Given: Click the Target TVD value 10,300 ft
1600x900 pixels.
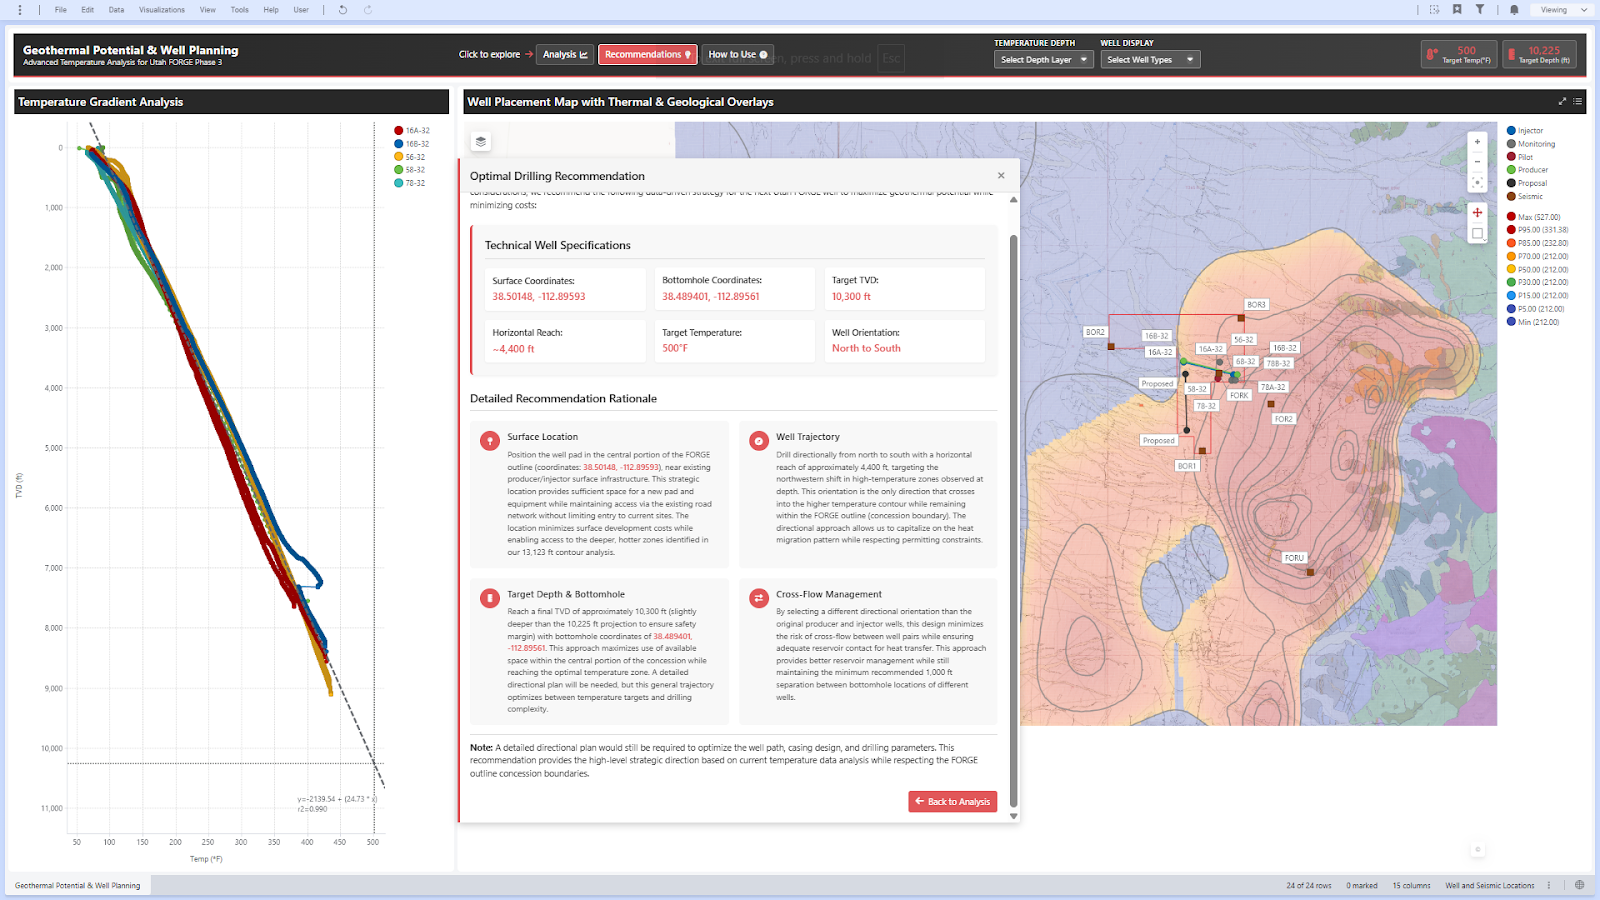Looking at the screenshot, I should click(852, 297).
